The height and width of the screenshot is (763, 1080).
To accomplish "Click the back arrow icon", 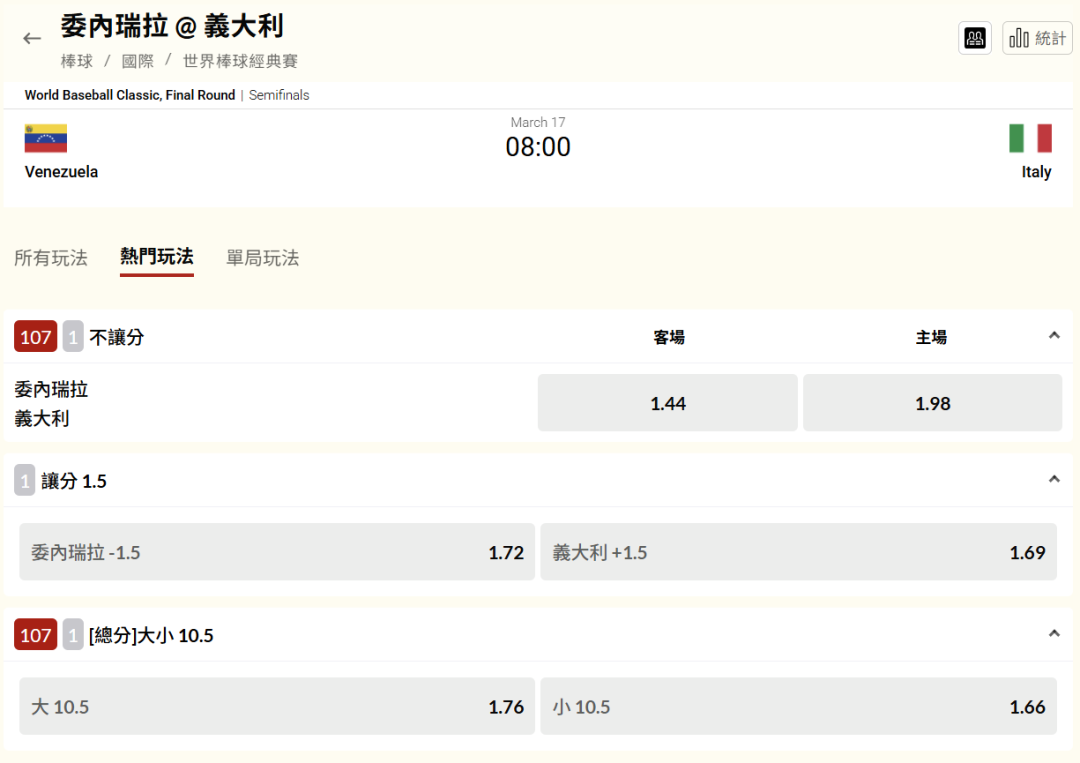I will [32, 39].
